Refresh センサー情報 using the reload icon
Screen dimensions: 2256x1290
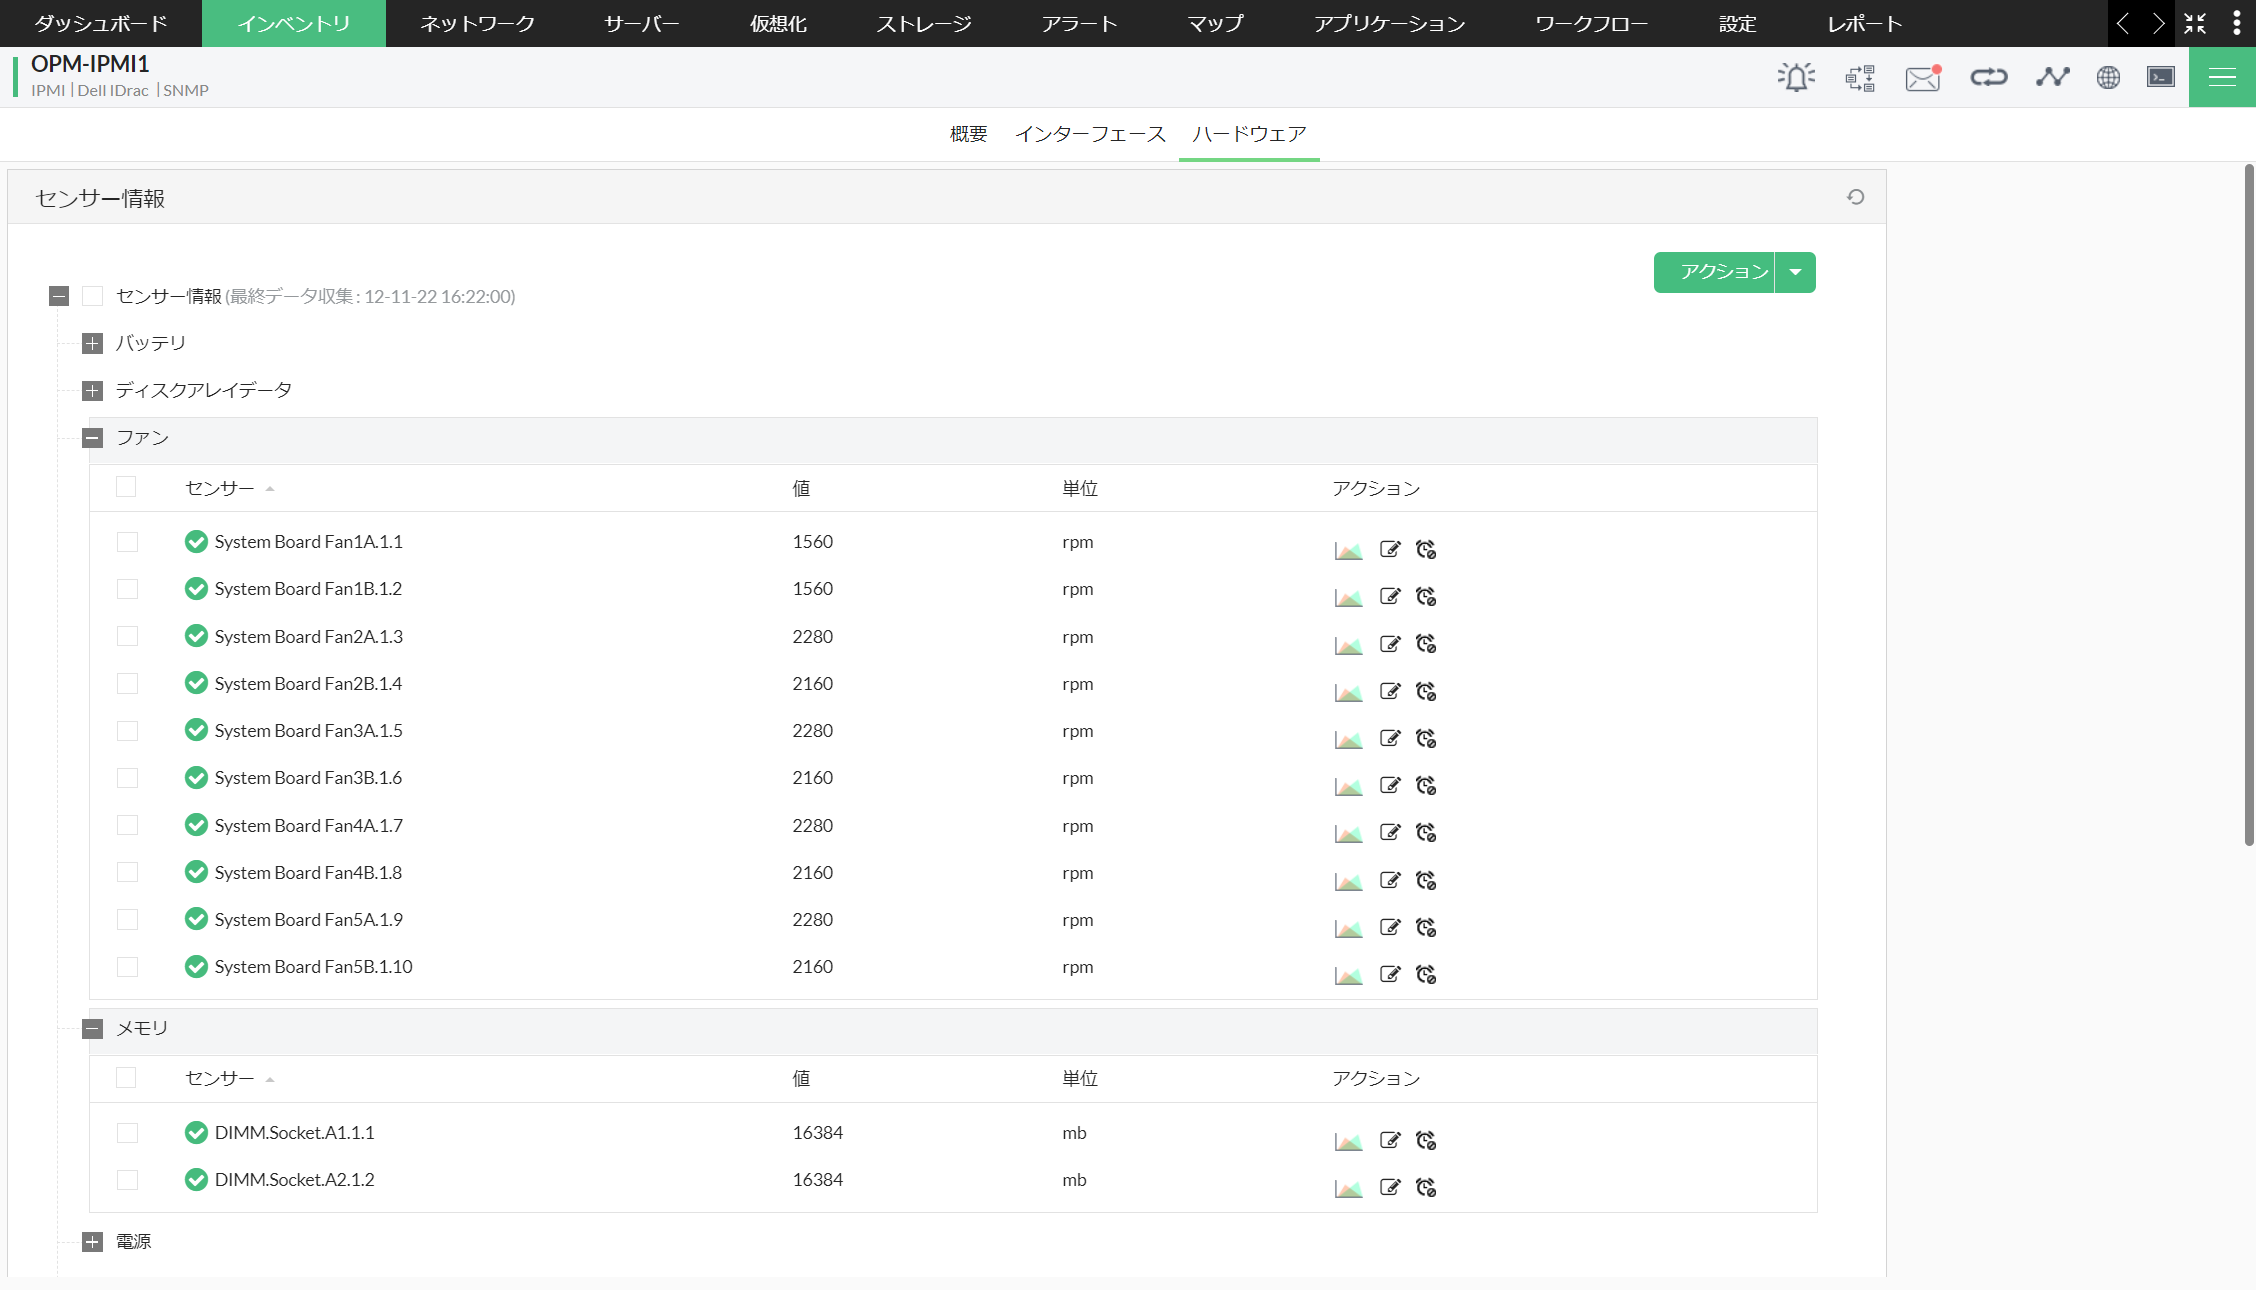[x=1857, y=196]
